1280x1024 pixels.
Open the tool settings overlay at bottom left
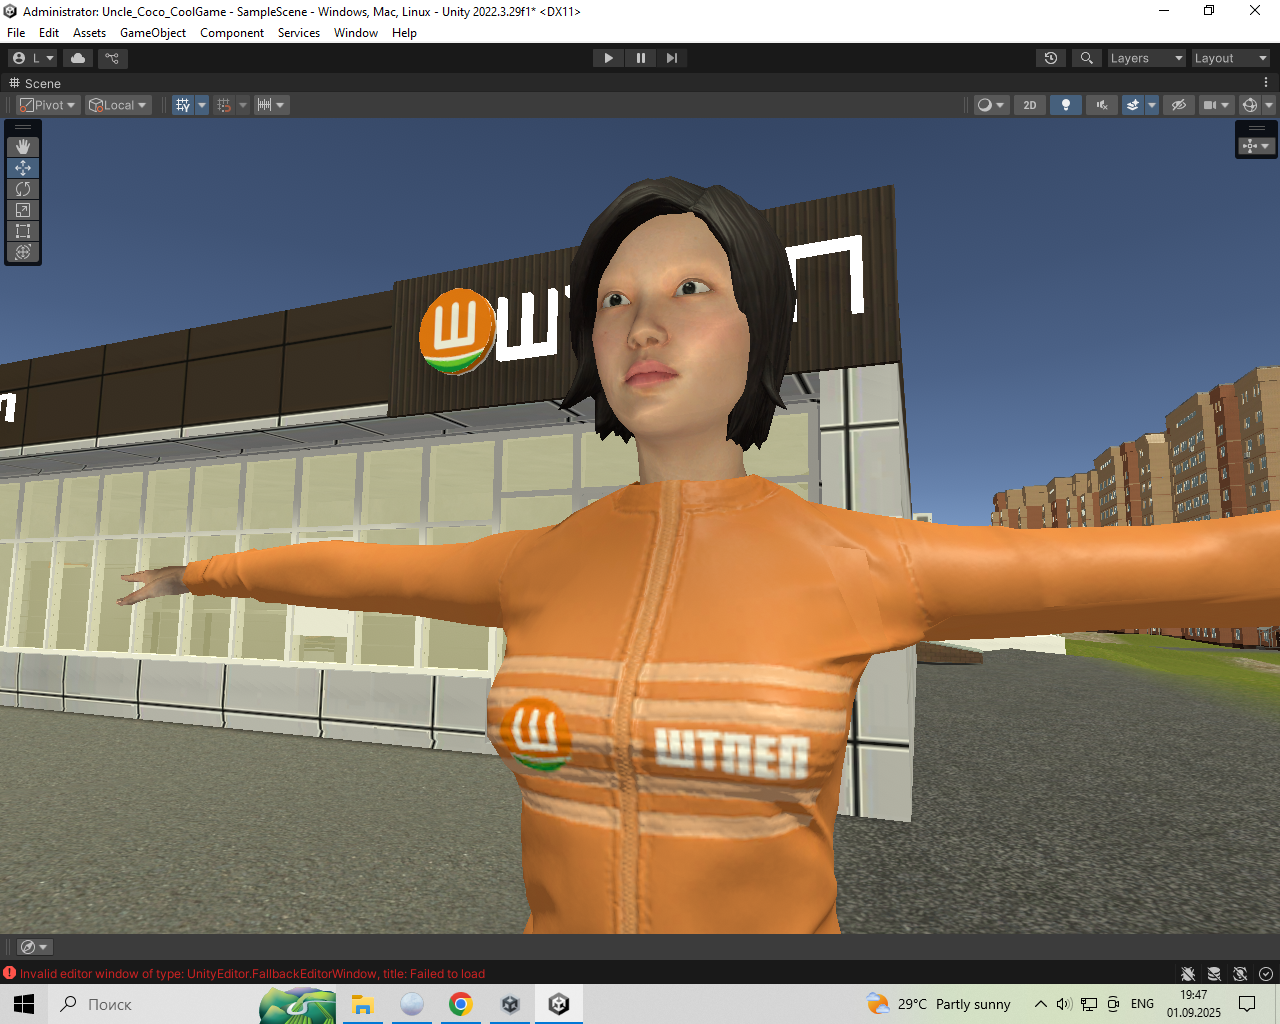tap(34, 947)
